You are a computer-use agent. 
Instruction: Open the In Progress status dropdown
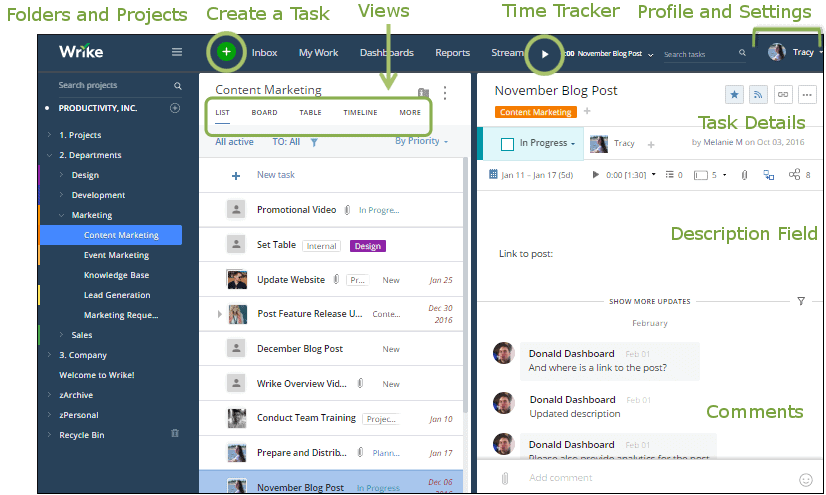[547, 143]
